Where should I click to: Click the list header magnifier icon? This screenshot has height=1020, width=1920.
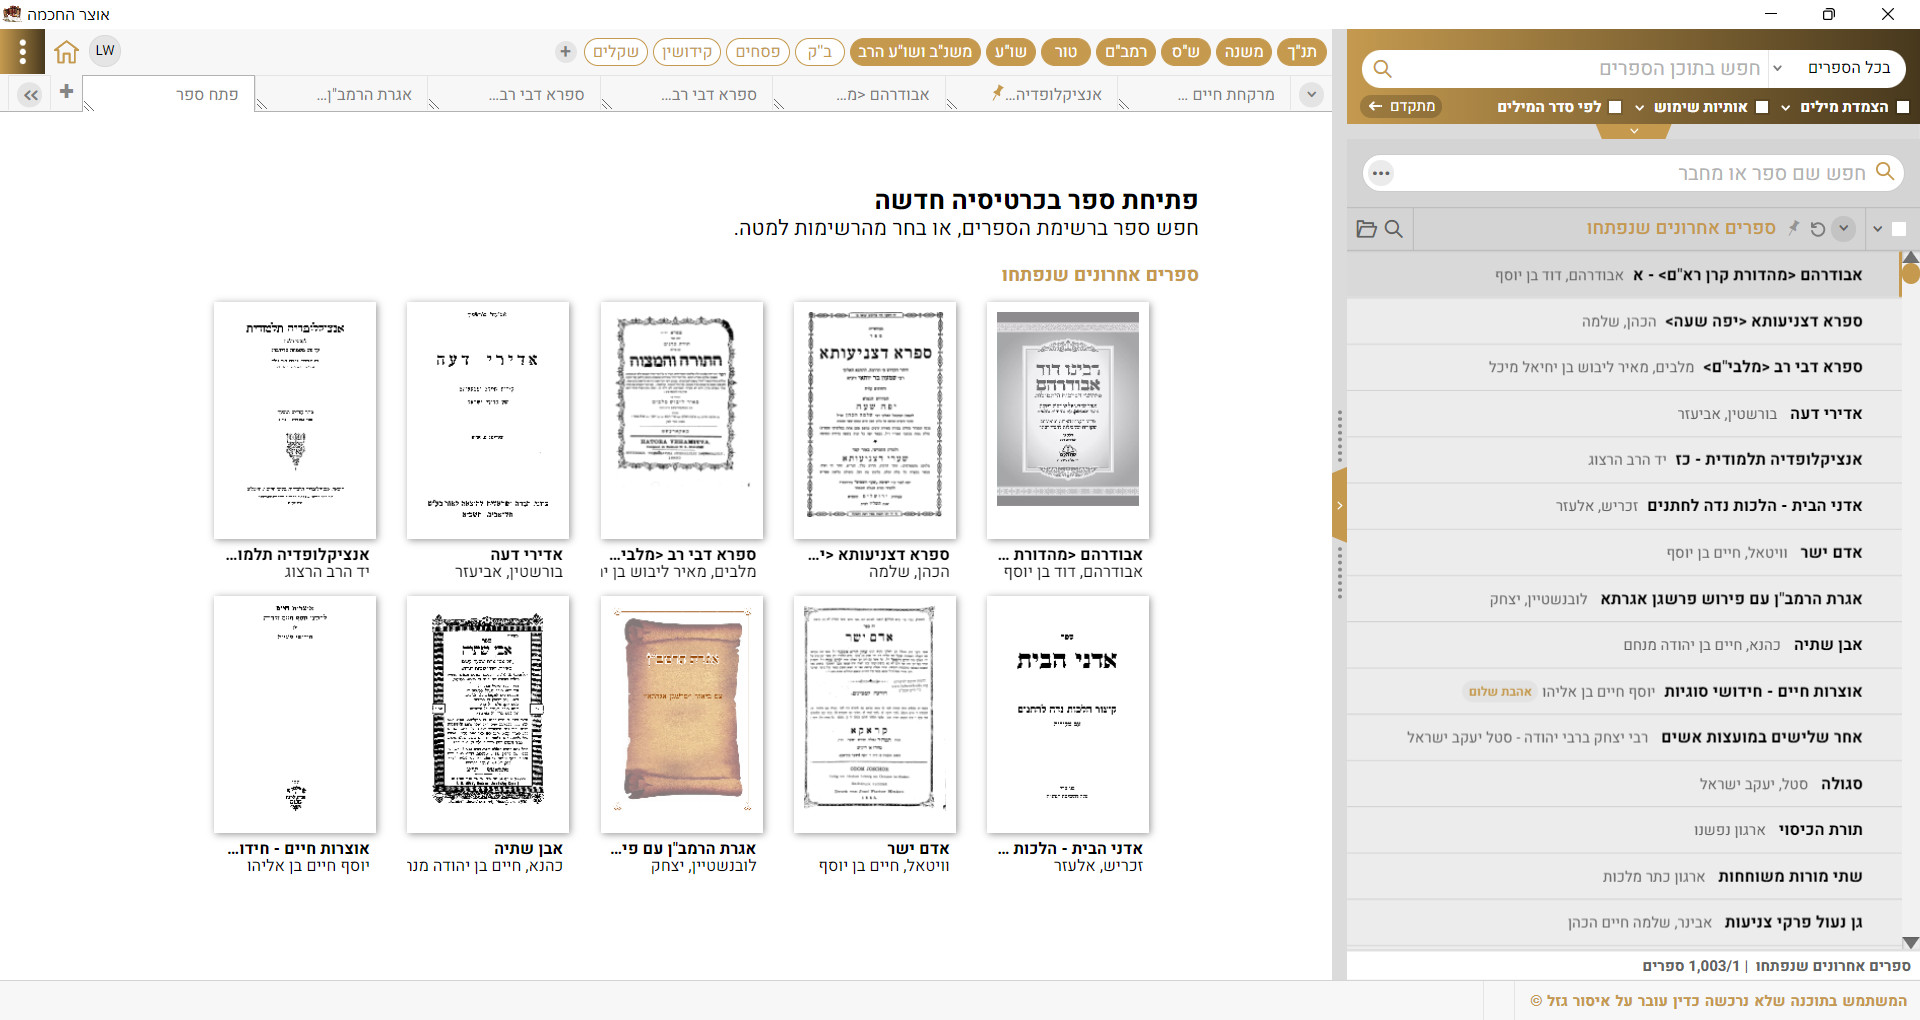click(1393, 229)
